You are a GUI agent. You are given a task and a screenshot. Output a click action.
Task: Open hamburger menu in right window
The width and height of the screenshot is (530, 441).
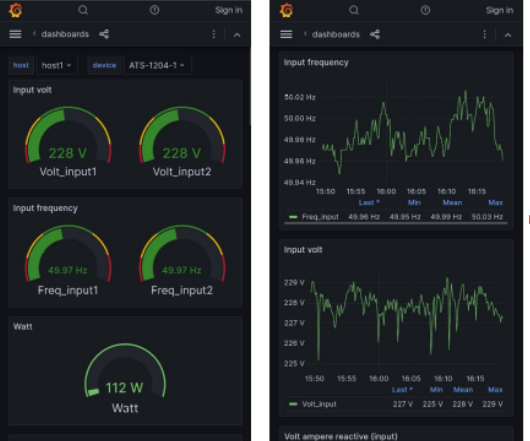[286, 34]
